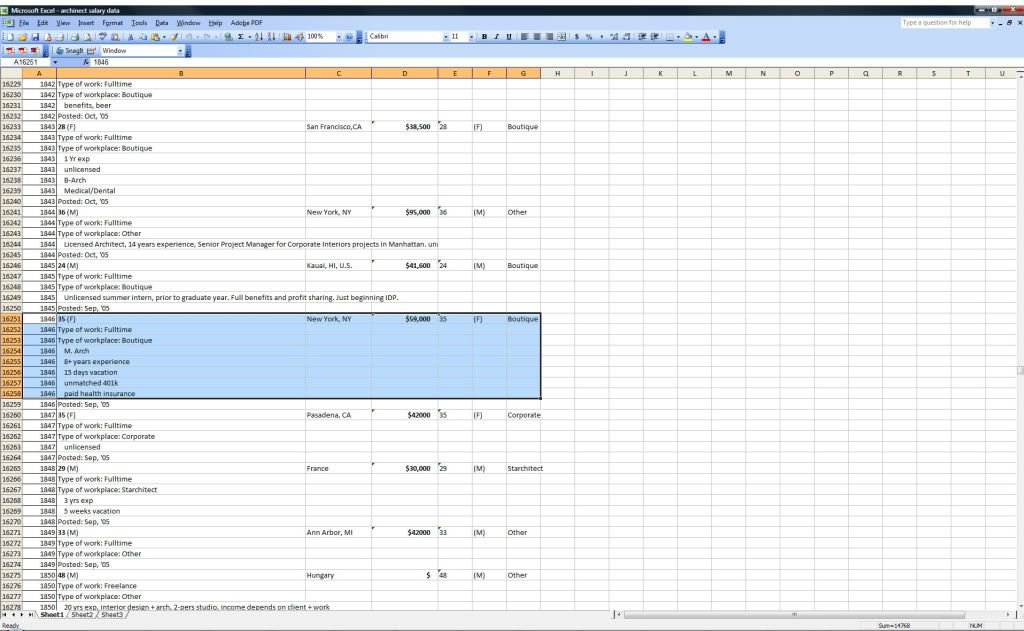The image size is (1024, 631).
Task: Click the Fill Color bucket swatch
Action: 687,37
